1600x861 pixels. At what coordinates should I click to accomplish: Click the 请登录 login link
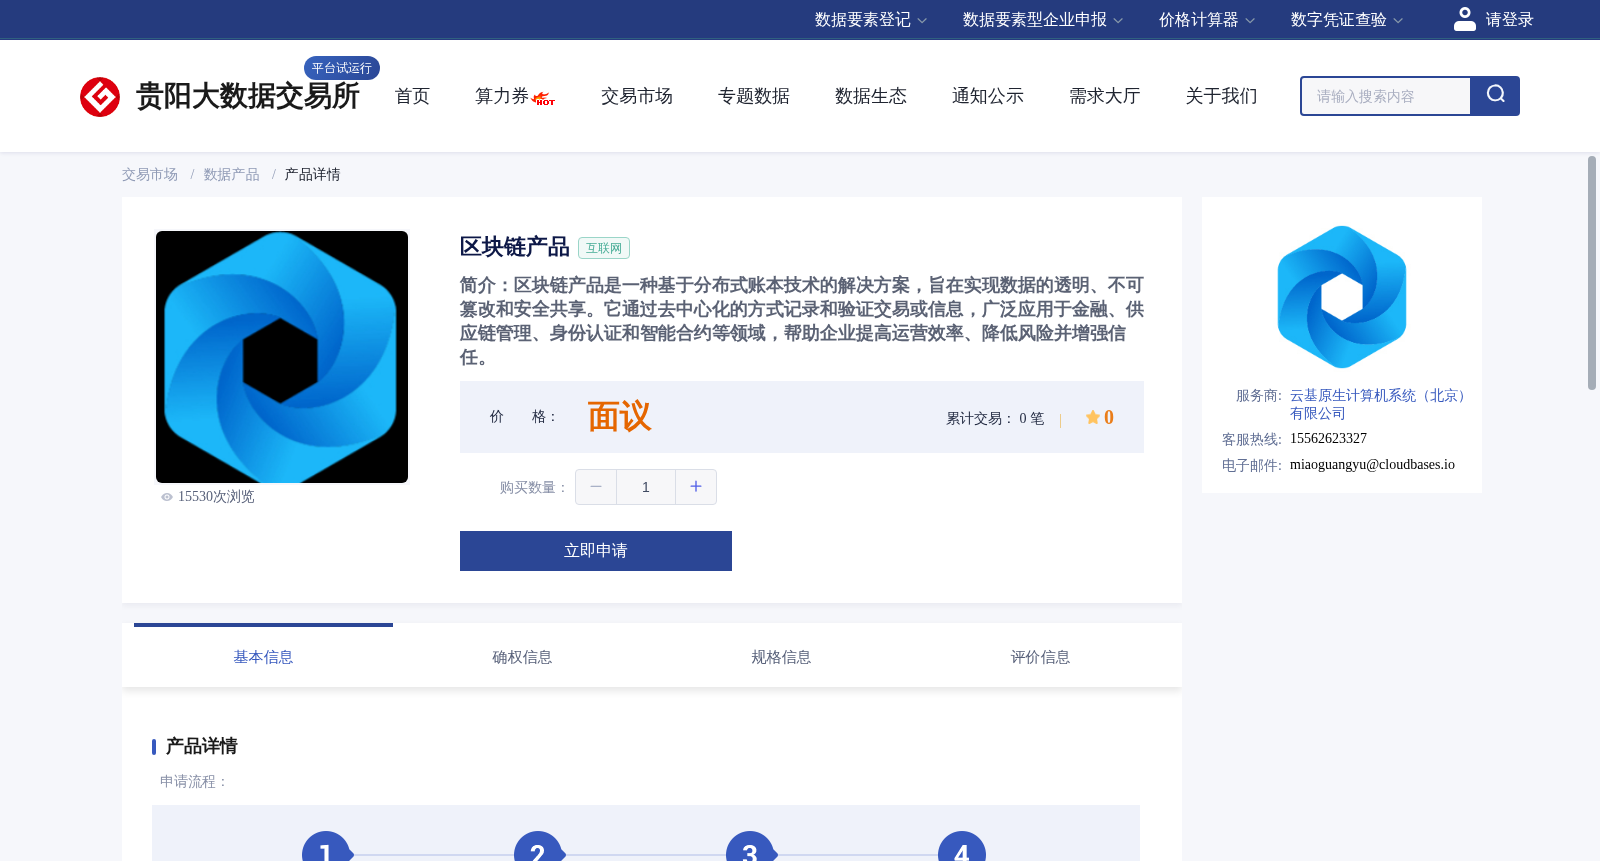(x=1509, y=20)
